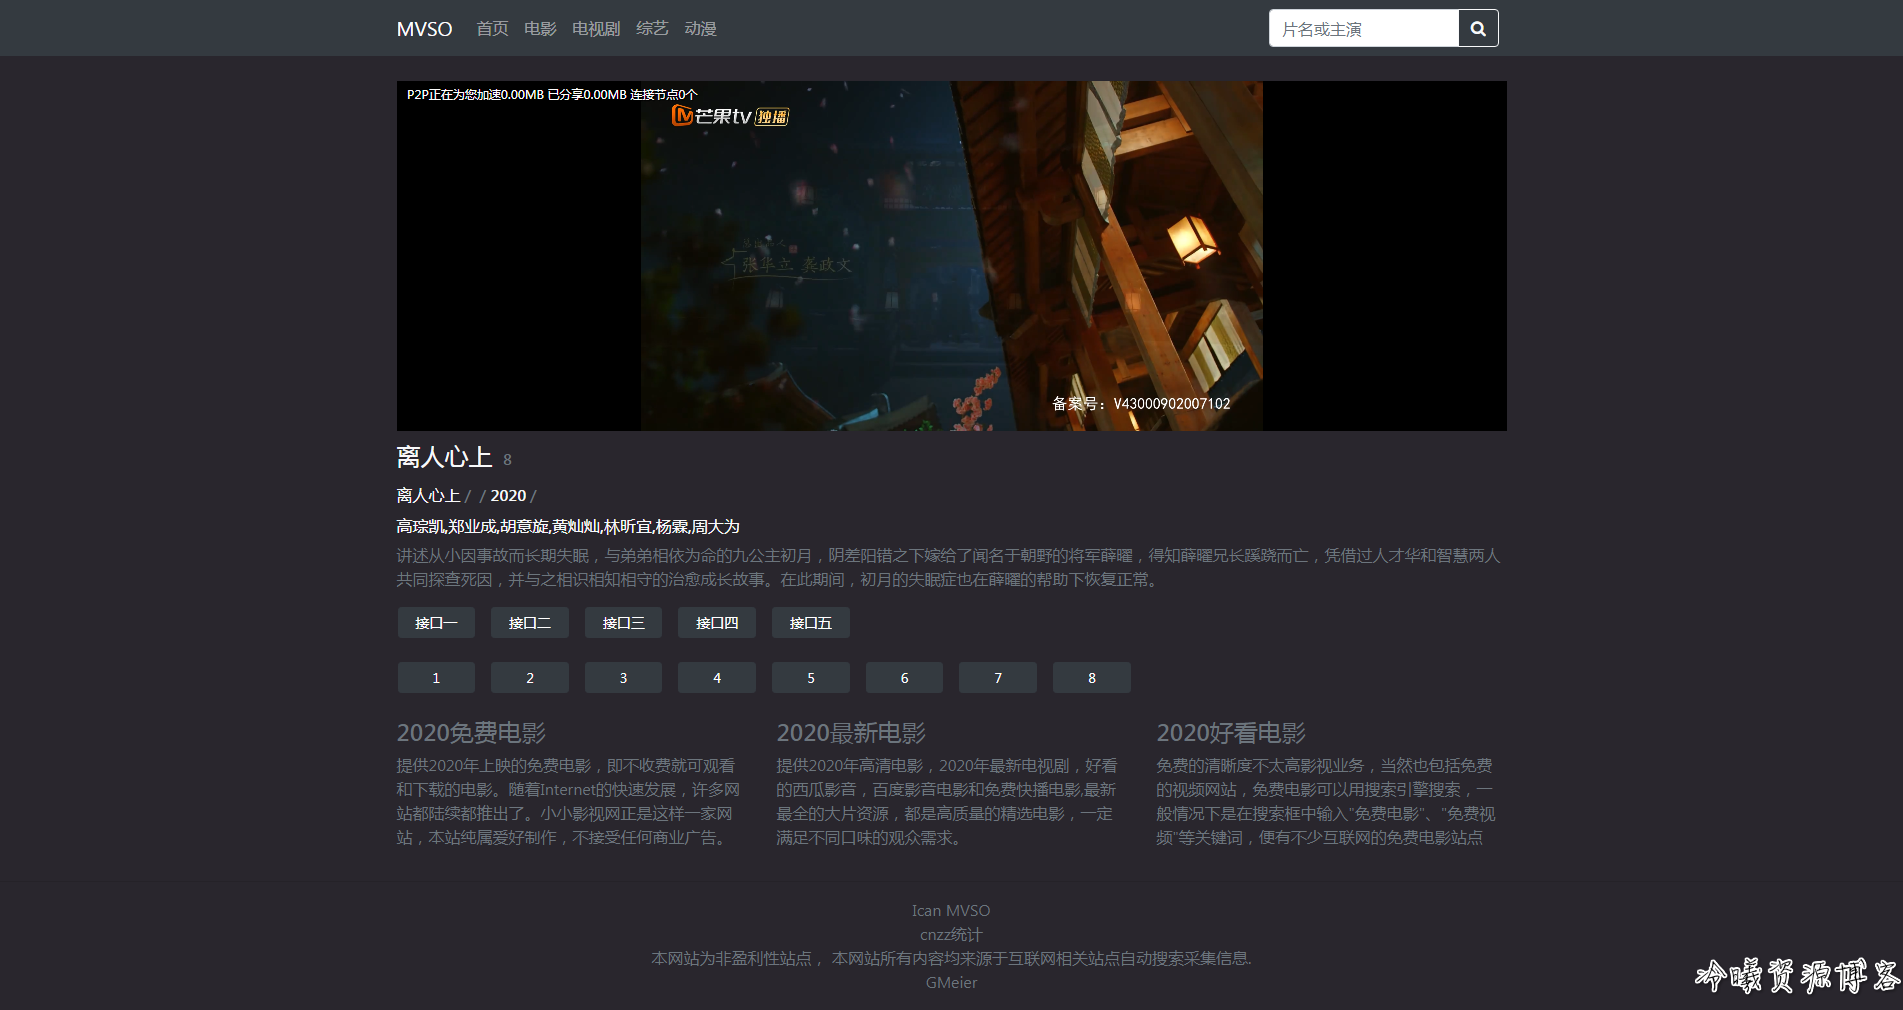Play episode 7

998,678
